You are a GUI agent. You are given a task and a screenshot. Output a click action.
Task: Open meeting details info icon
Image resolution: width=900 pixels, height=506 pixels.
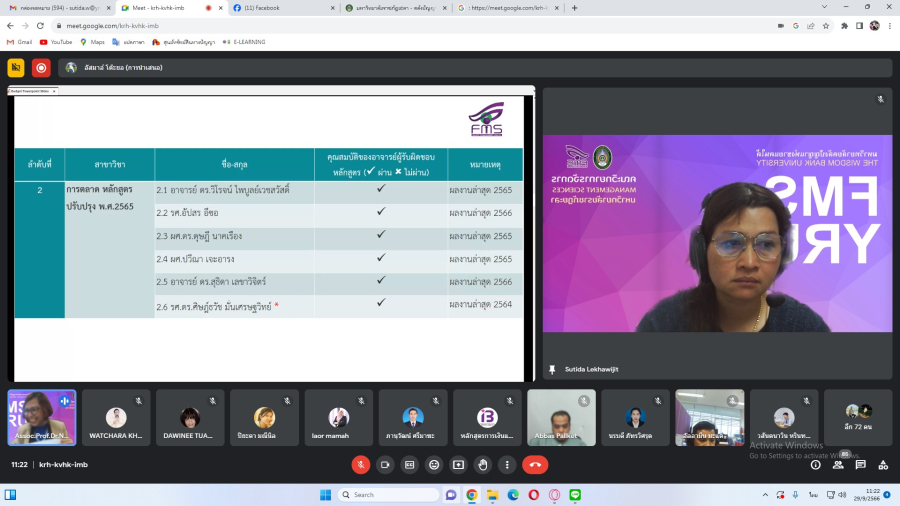tap(816, 465)
